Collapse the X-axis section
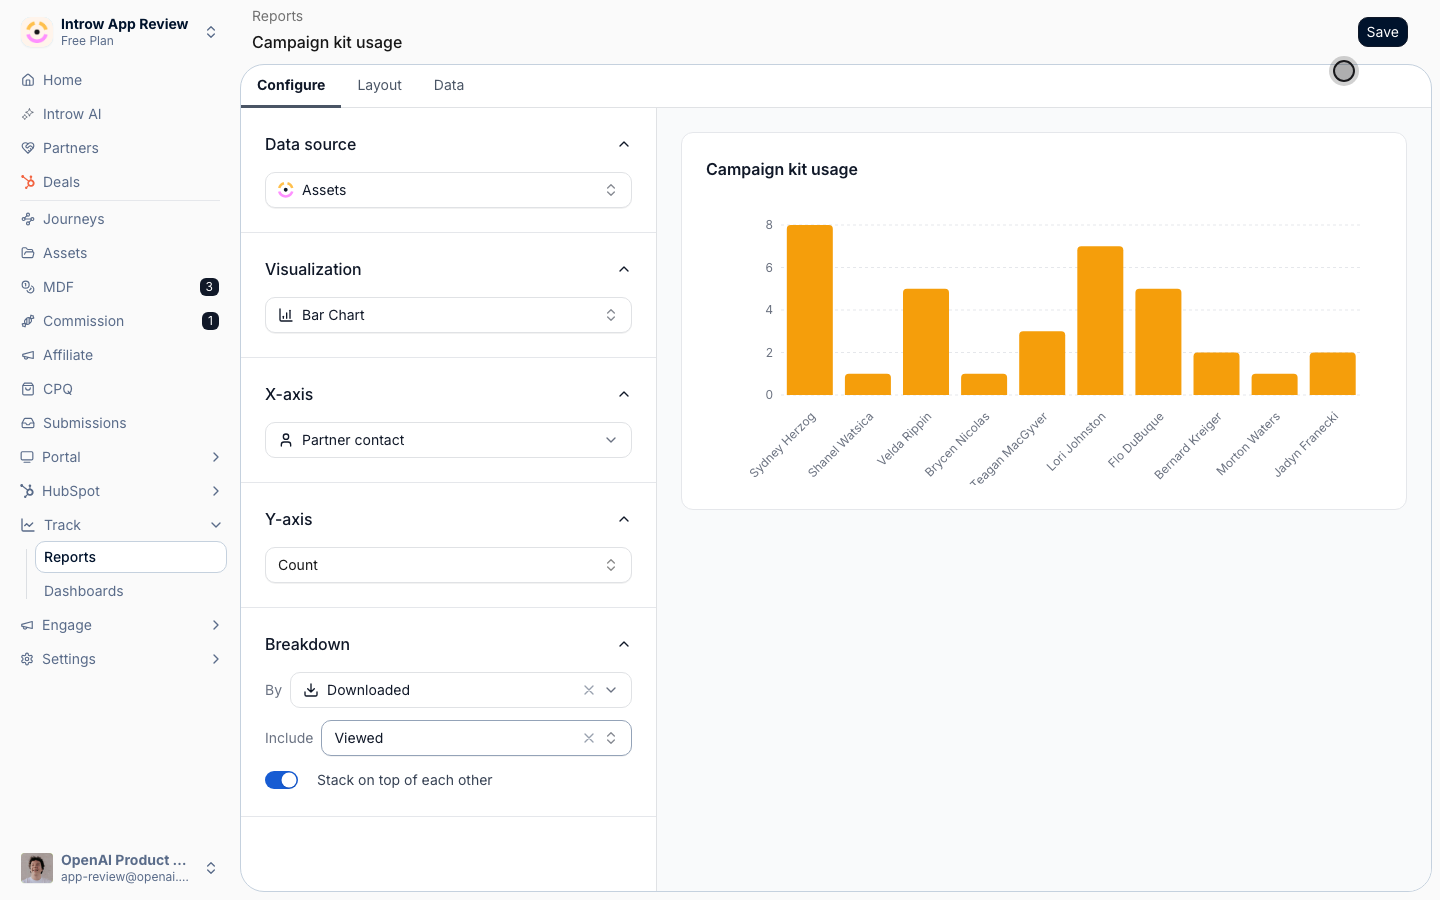The image size is (1440, 900). [x=624, y=394]
